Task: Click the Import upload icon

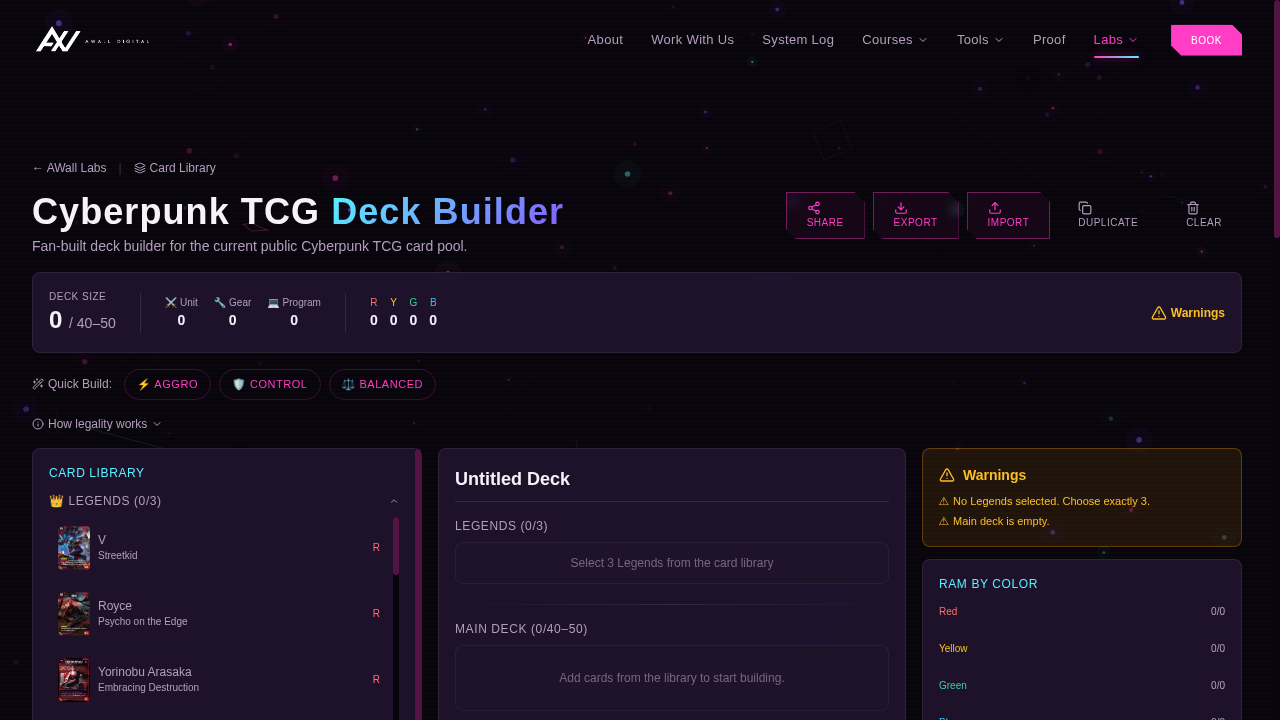Action: [x=995, y=208]
